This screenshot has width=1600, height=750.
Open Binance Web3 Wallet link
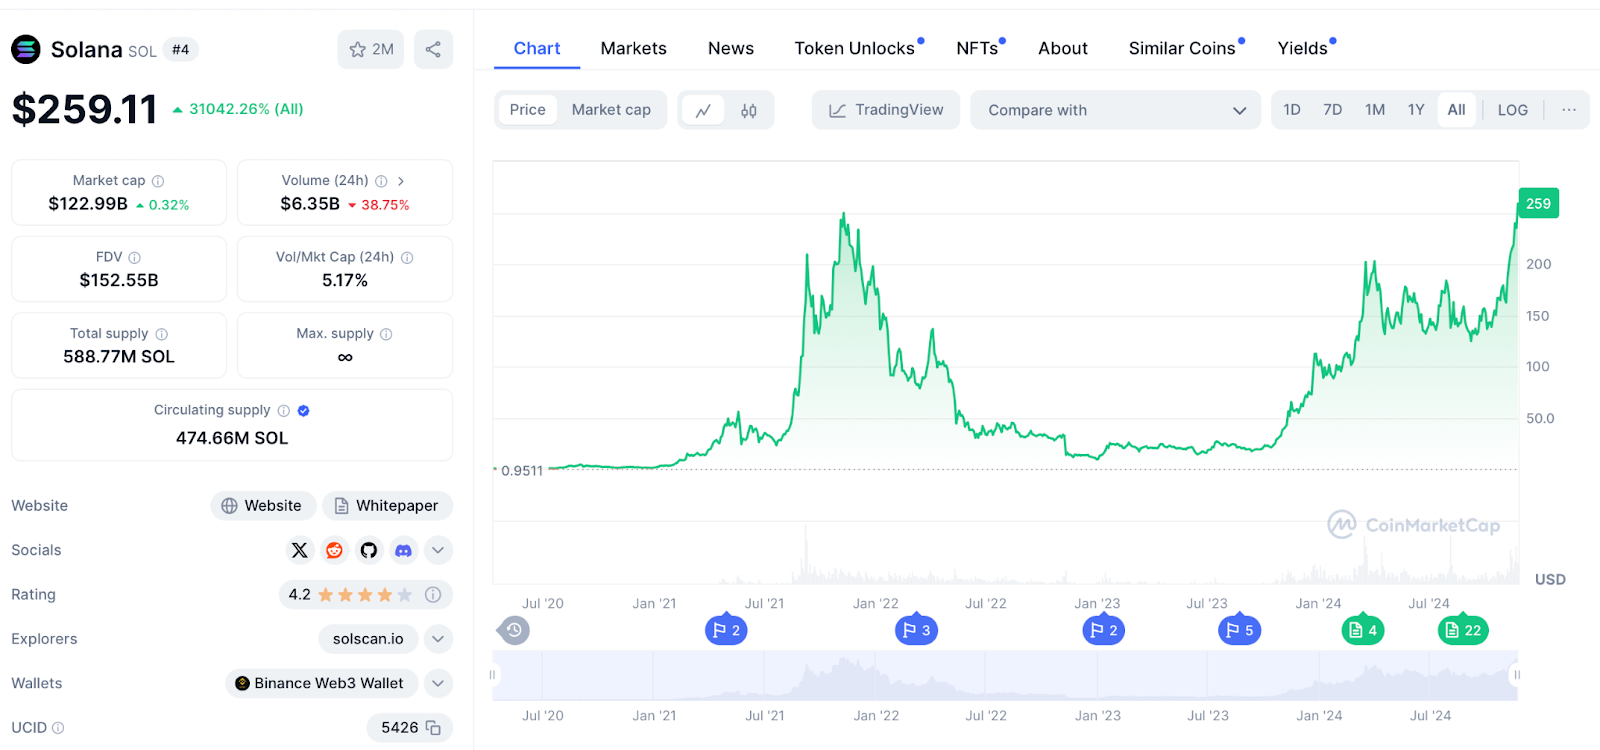click(x=321, y=683)
